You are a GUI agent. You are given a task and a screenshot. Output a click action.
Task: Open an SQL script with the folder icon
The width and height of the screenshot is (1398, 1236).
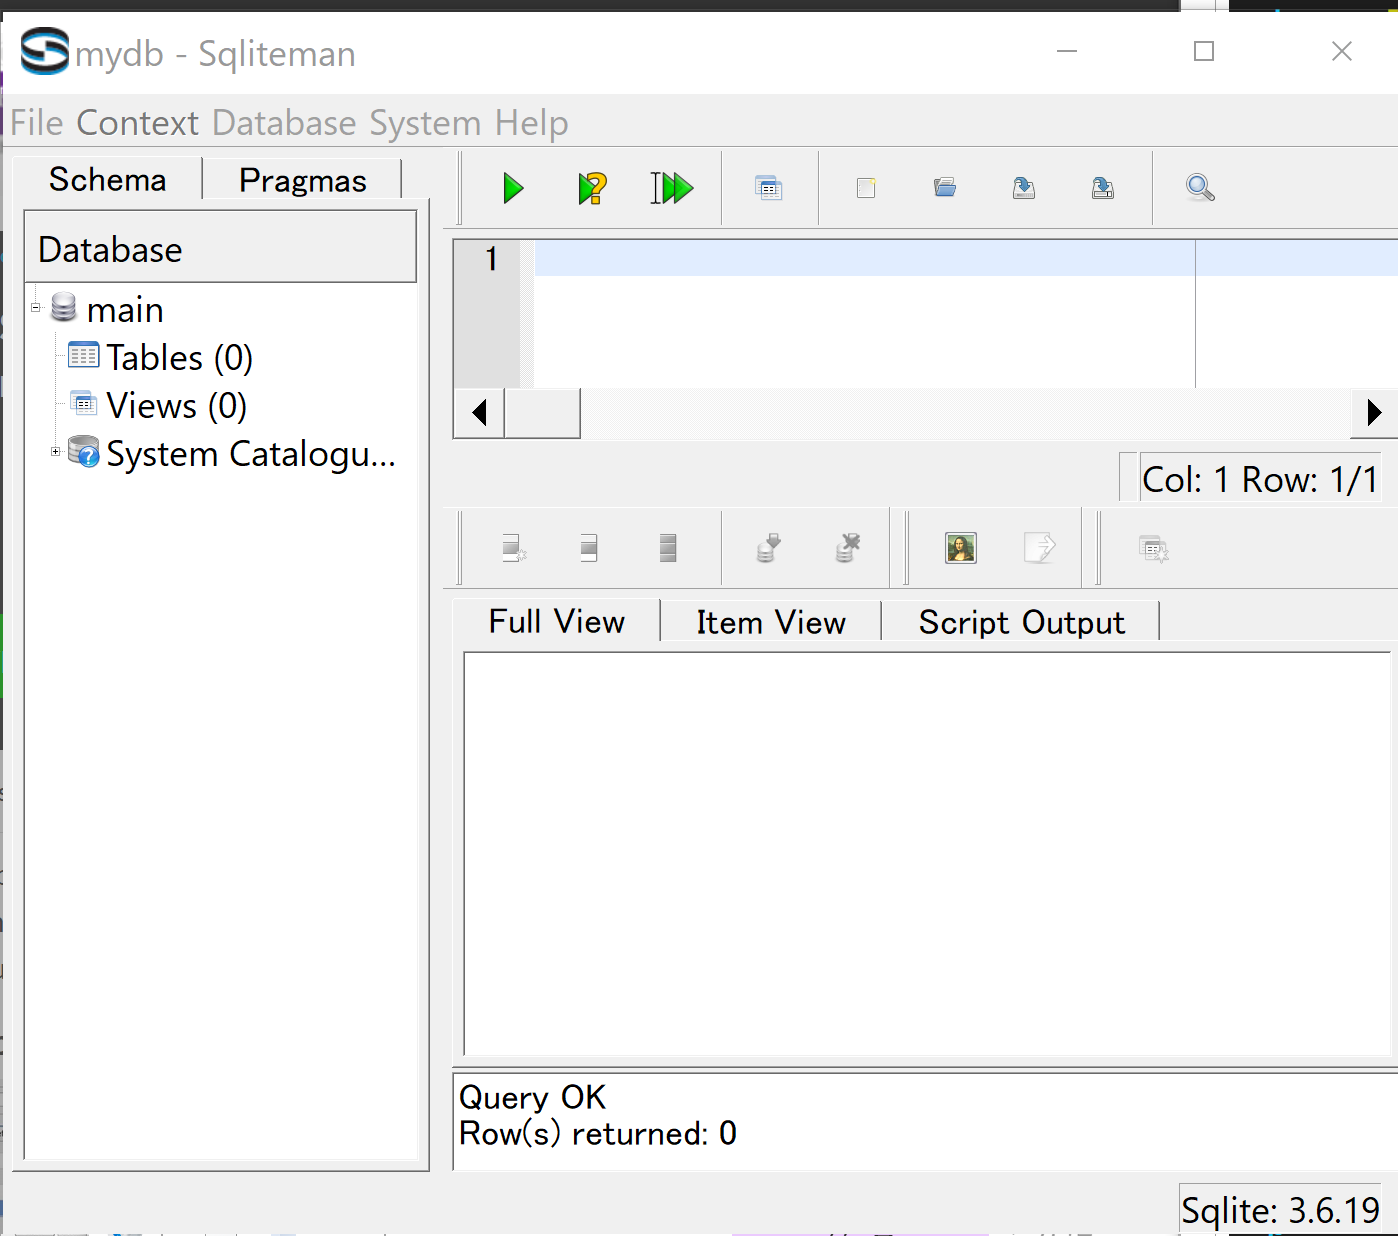[945, 188]
